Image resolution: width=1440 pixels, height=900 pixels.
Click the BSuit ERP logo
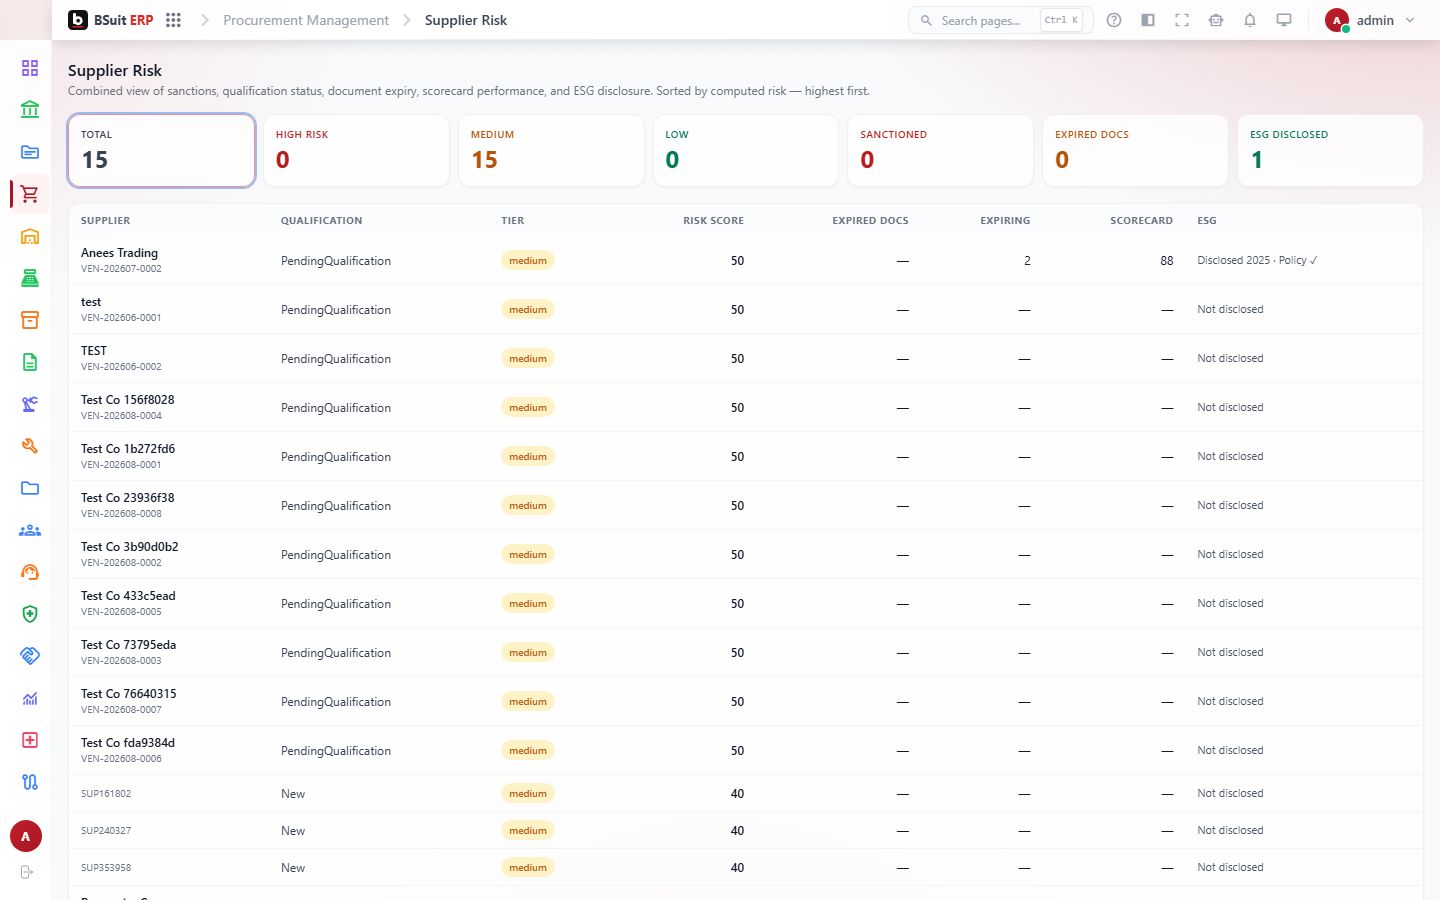(x=110, y=20)
